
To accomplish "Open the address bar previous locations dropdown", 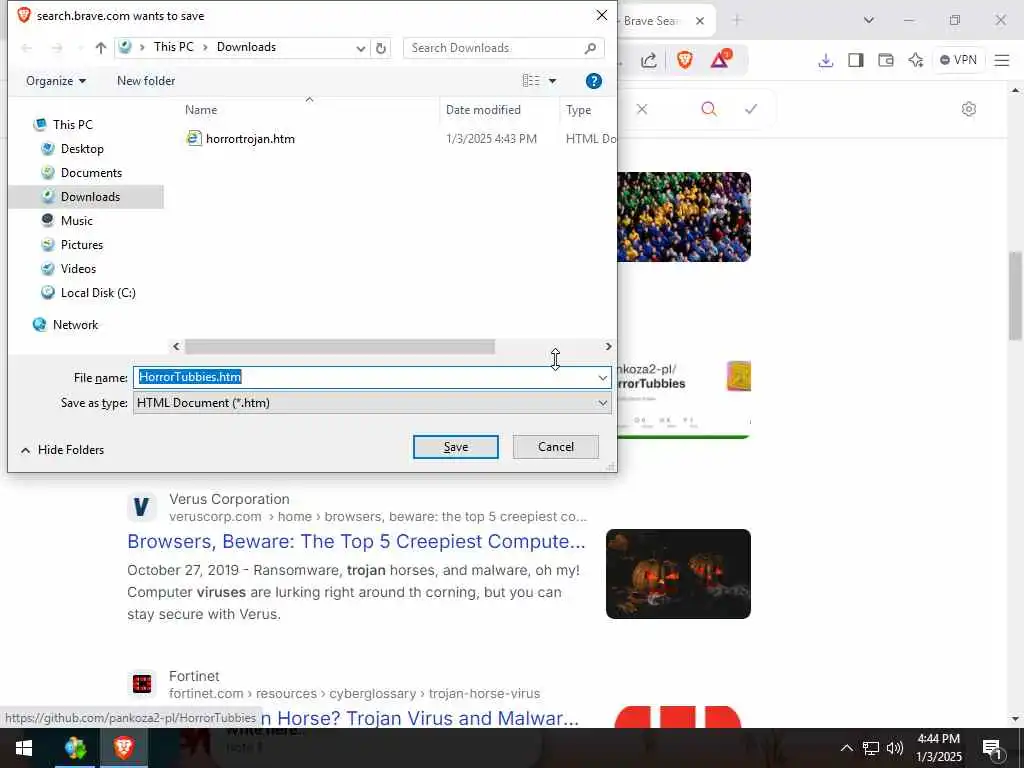I will pyautogui.click(x=360, y=48).
